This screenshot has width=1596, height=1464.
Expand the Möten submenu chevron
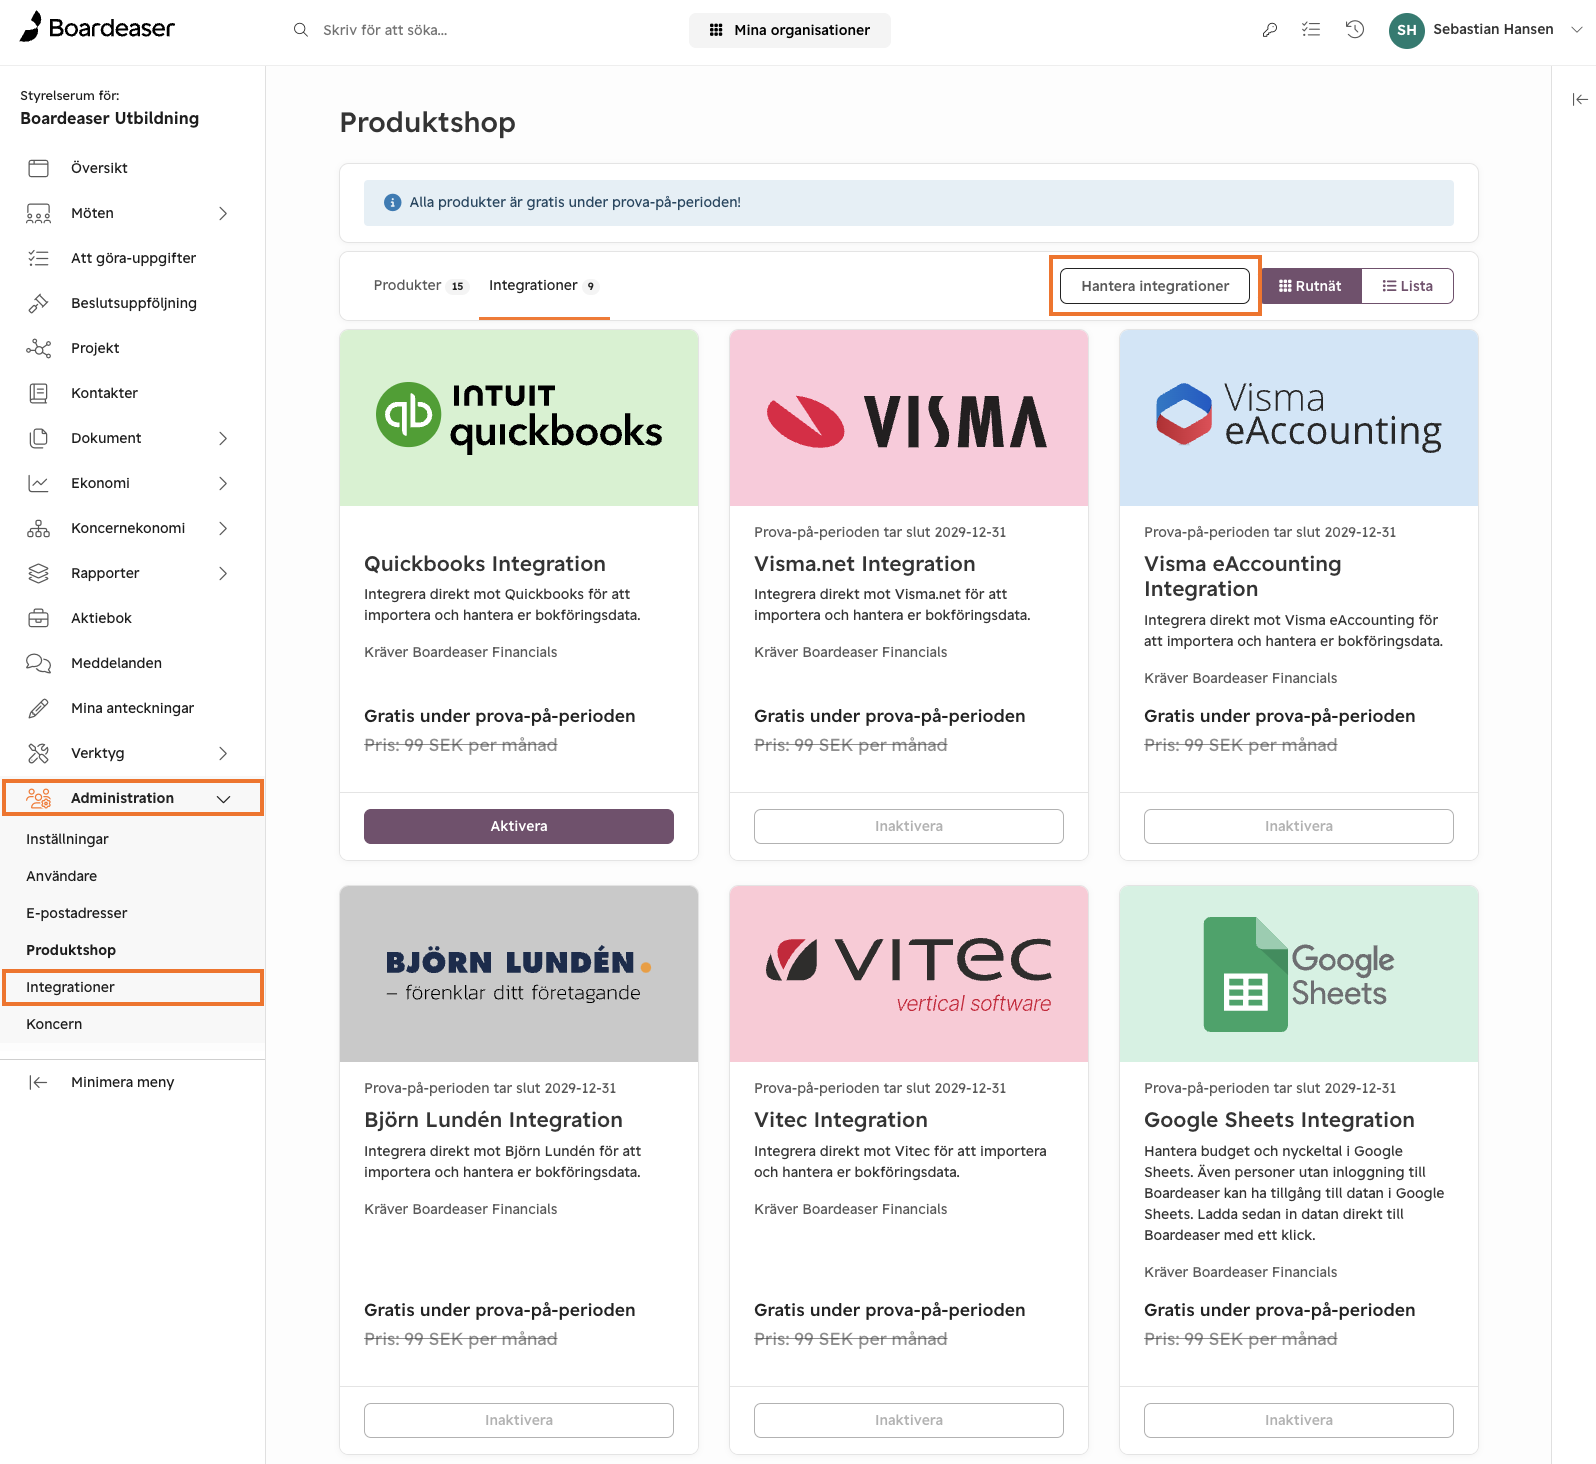click(223, 213)
